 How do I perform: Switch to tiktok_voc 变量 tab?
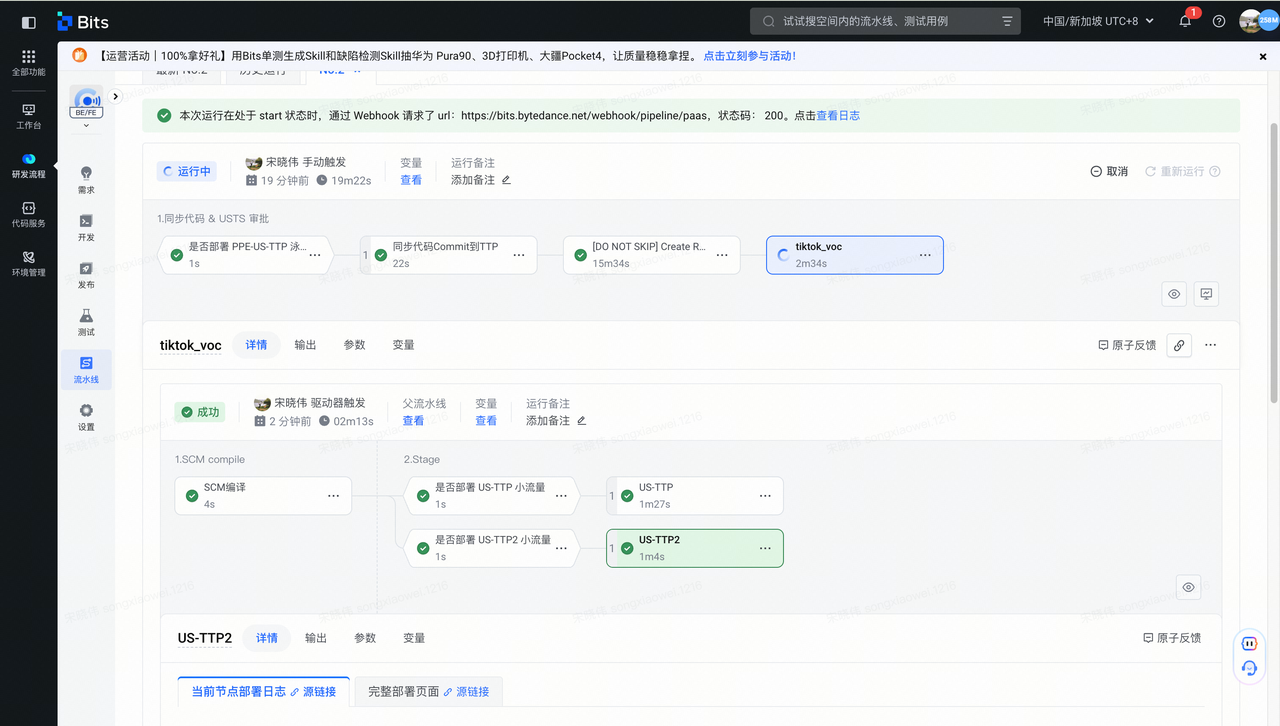tap(403, 345)
